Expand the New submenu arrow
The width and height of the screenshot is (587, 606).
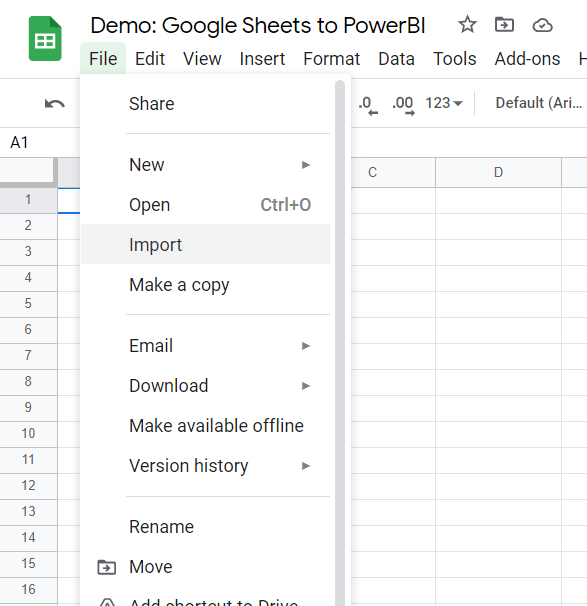click(x=306, y=165)
